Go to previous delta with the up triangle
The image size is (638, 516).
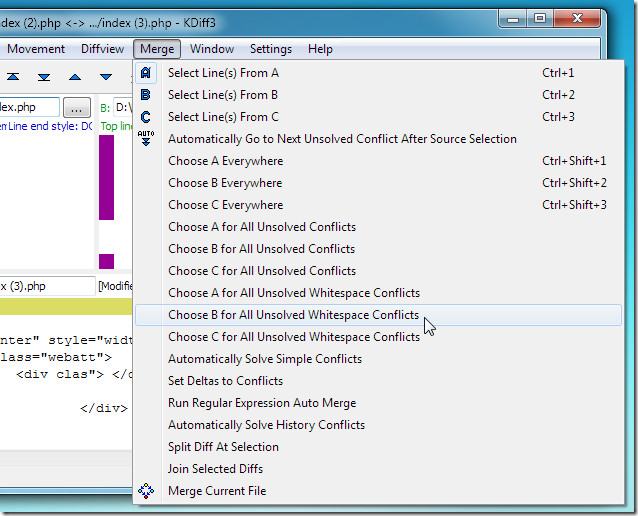tap(75, 77)
